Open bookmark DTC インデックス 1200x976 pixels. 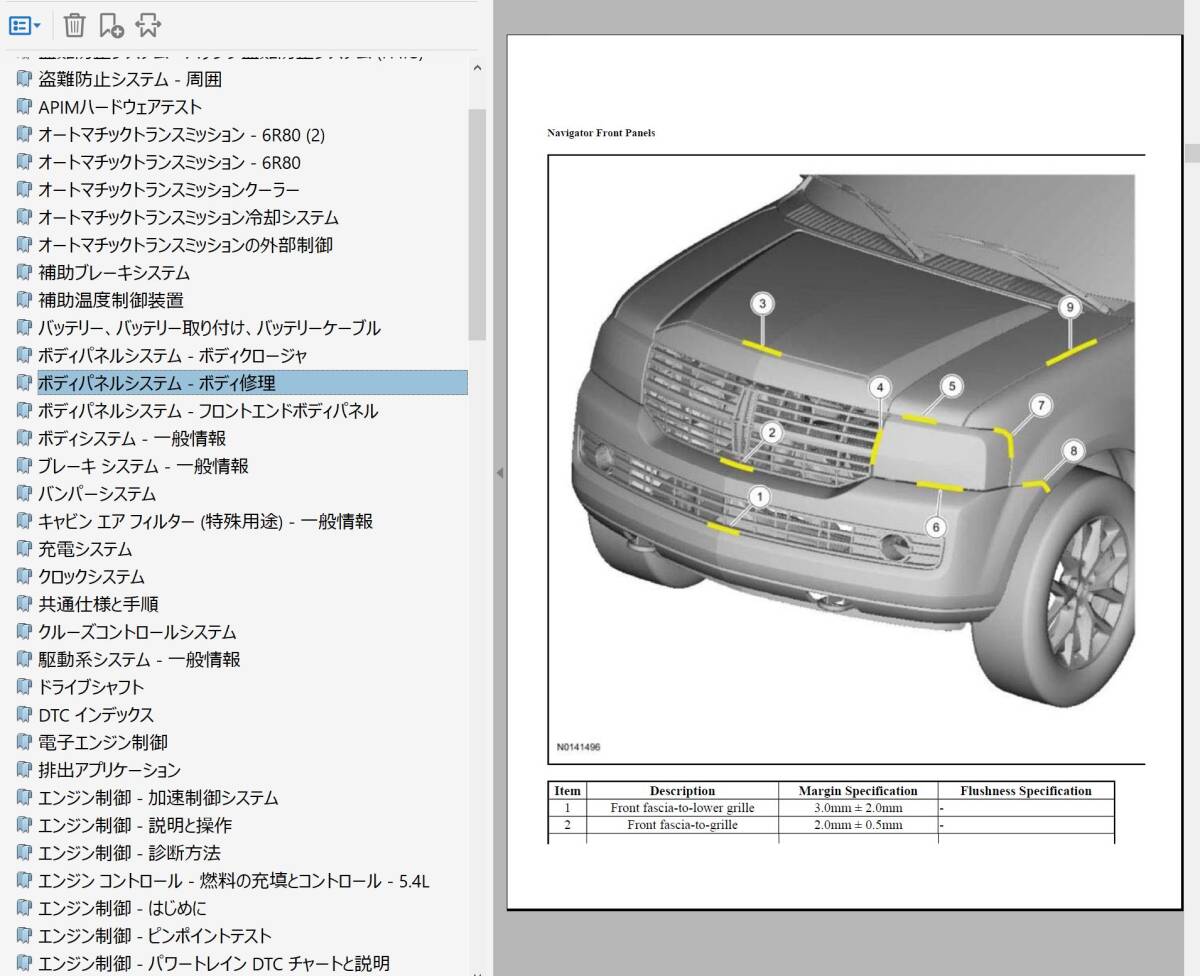(x=96, y=716)
